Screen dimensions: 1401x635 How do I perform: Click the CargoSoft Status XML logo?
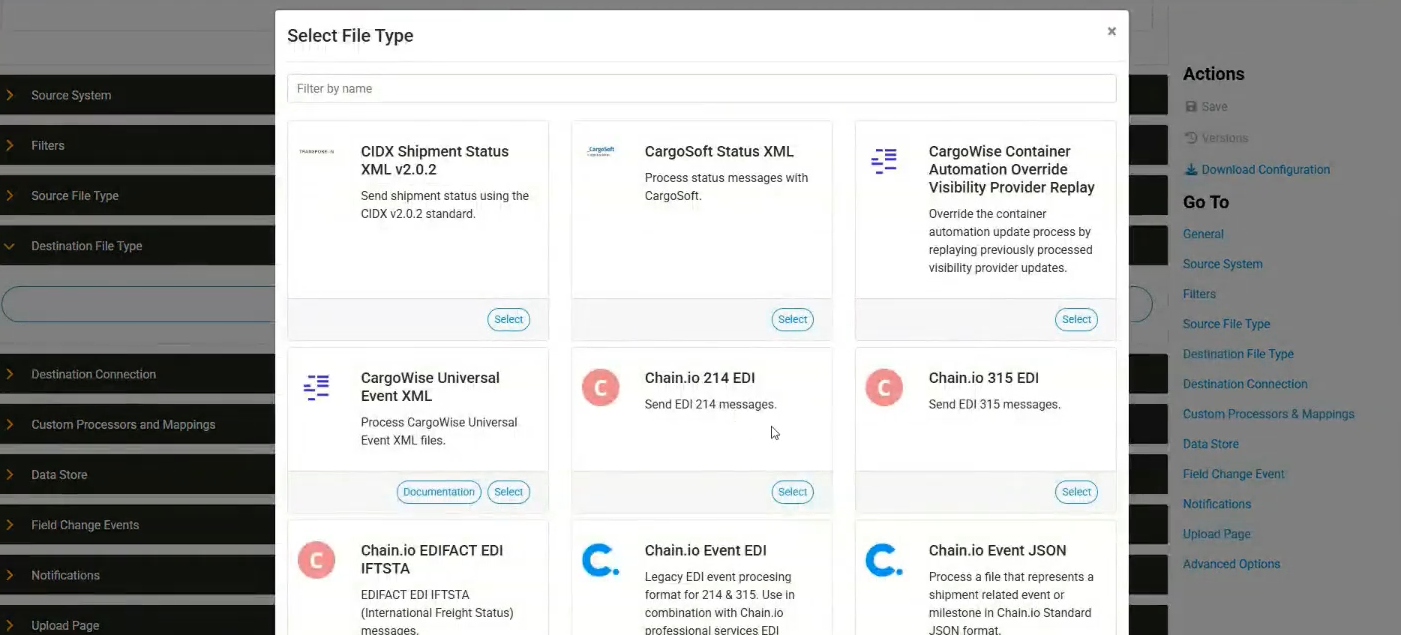coord(600,152)
